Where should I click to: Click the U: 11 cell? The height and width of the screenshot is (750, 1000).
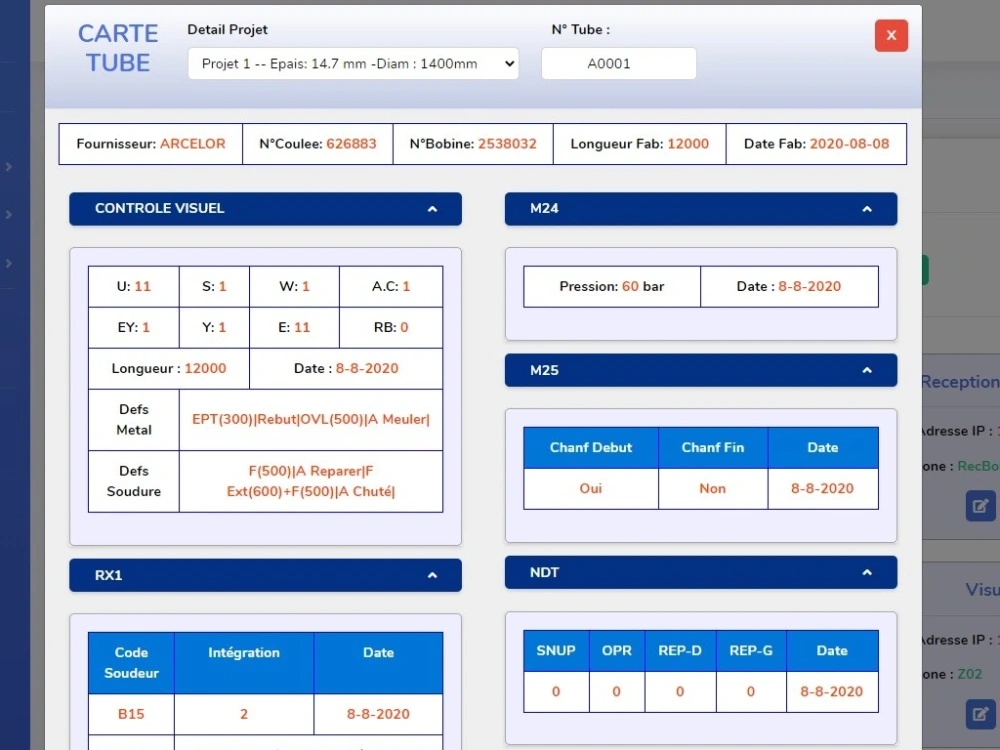[x=134, y=286]
